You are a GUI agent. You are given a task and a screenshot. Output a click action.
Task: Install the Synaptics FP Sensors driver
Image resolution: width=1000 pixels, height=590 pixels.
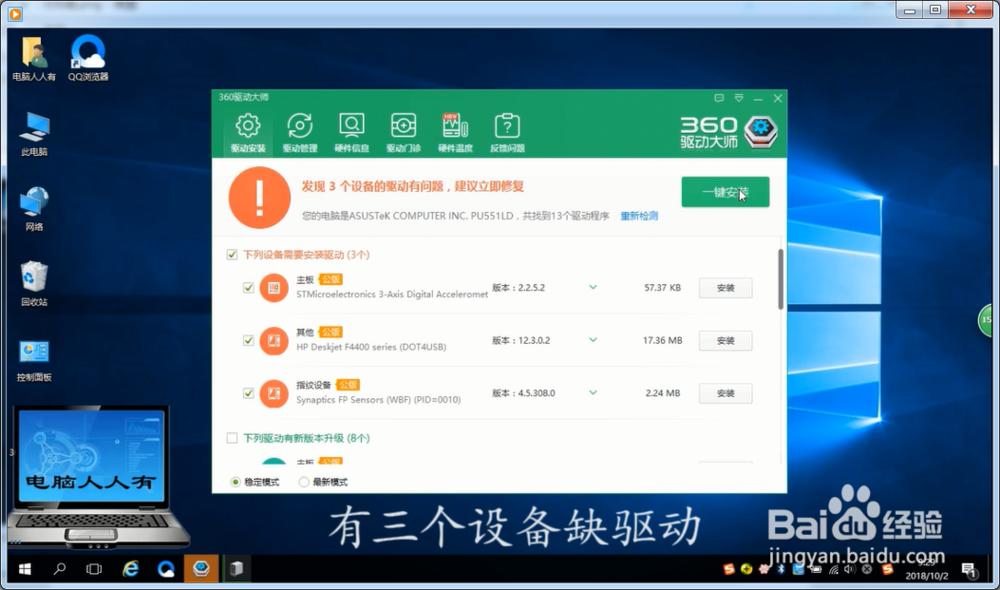[x=725, y=394]
